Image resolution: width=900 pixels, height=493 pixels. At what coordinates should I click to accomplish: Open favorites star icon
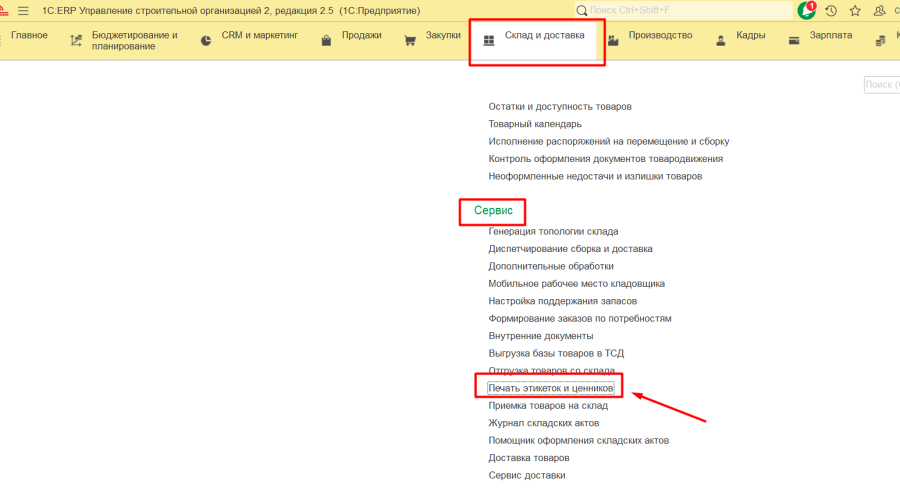click(855, 10)
